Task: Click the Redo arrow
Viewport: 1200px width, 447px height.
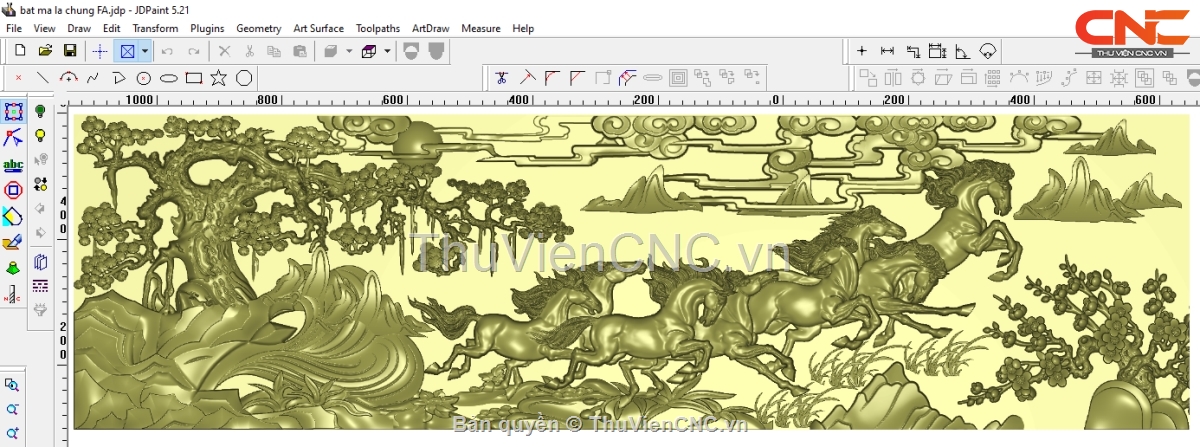Action: click(x=194, y=50)
